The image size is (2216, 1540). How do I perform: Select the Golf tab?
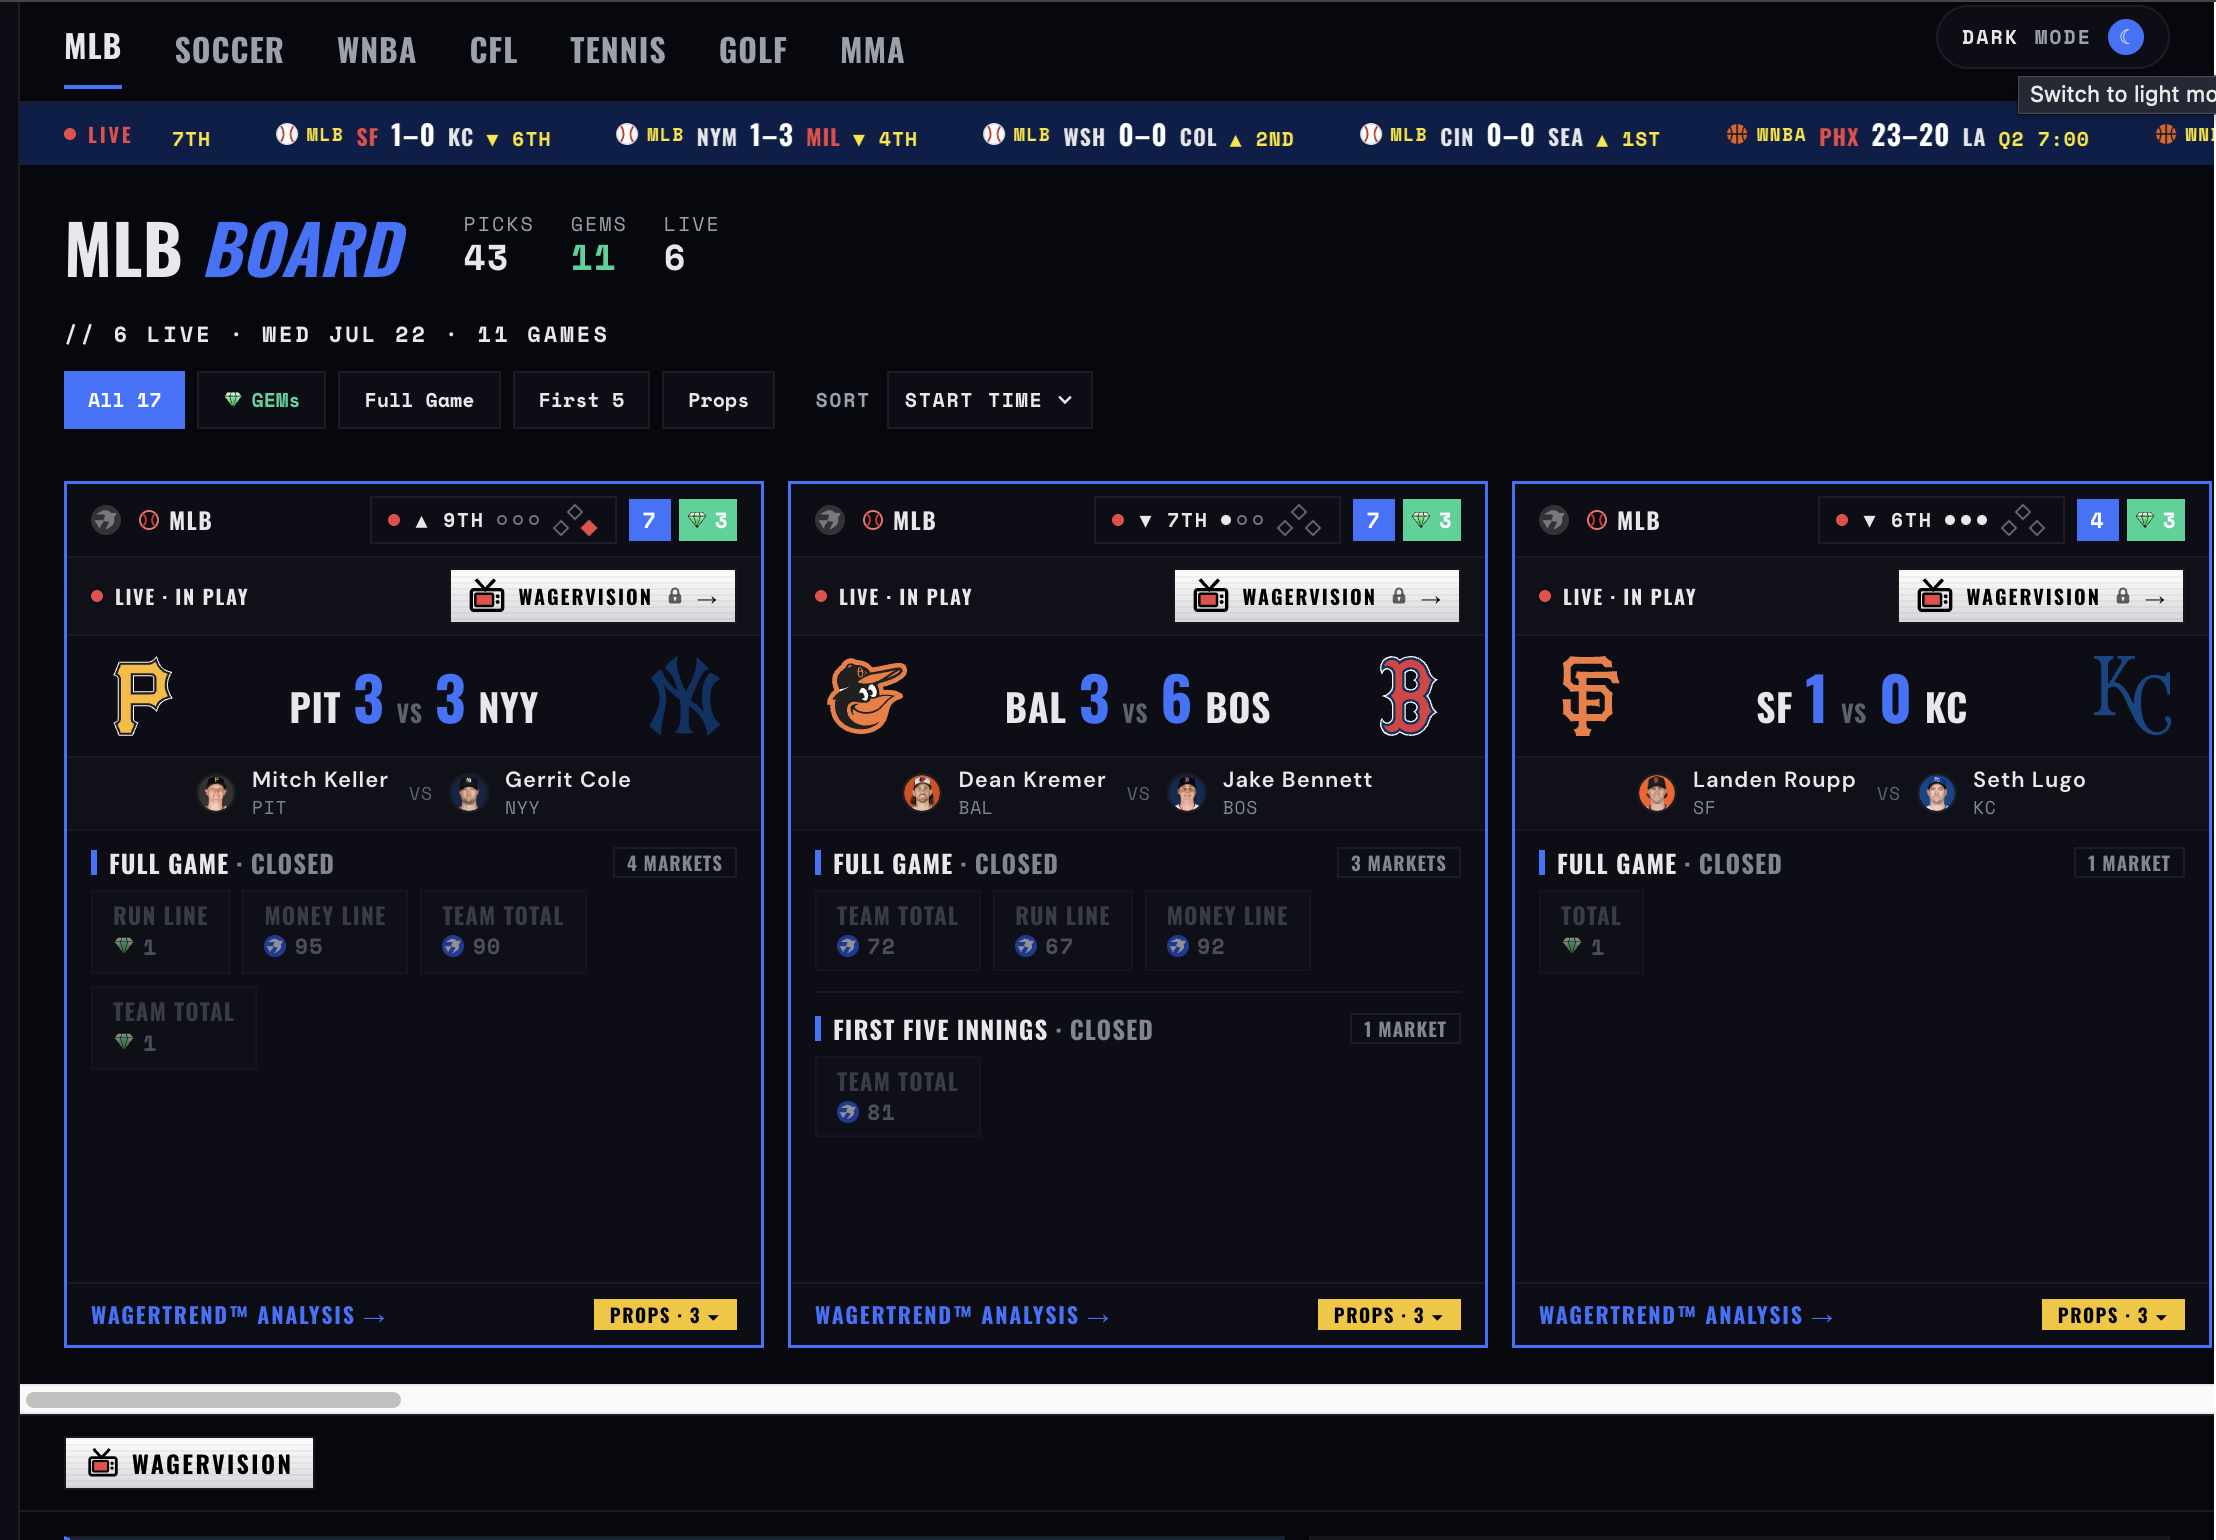[x=752, y=50]
